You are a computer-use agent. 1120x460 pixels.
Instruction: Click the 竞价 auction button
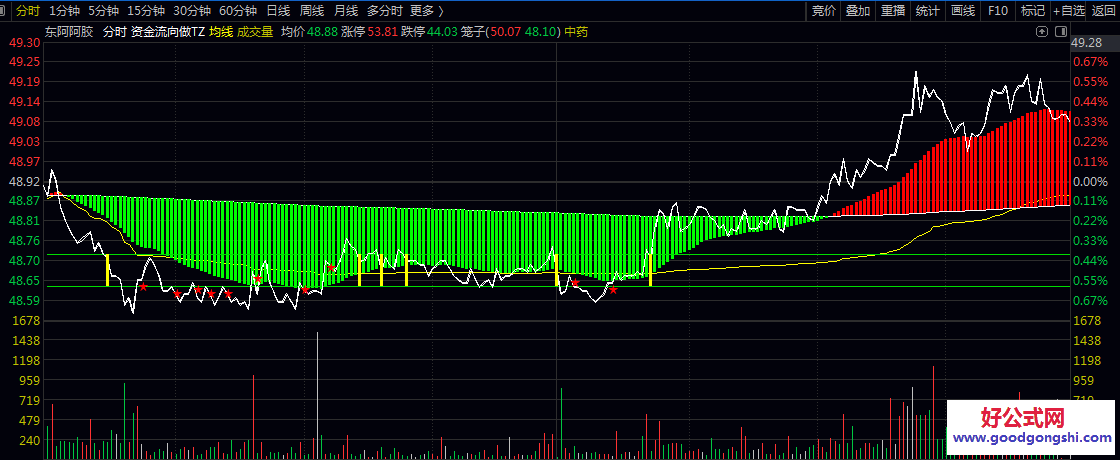[823, 11]
